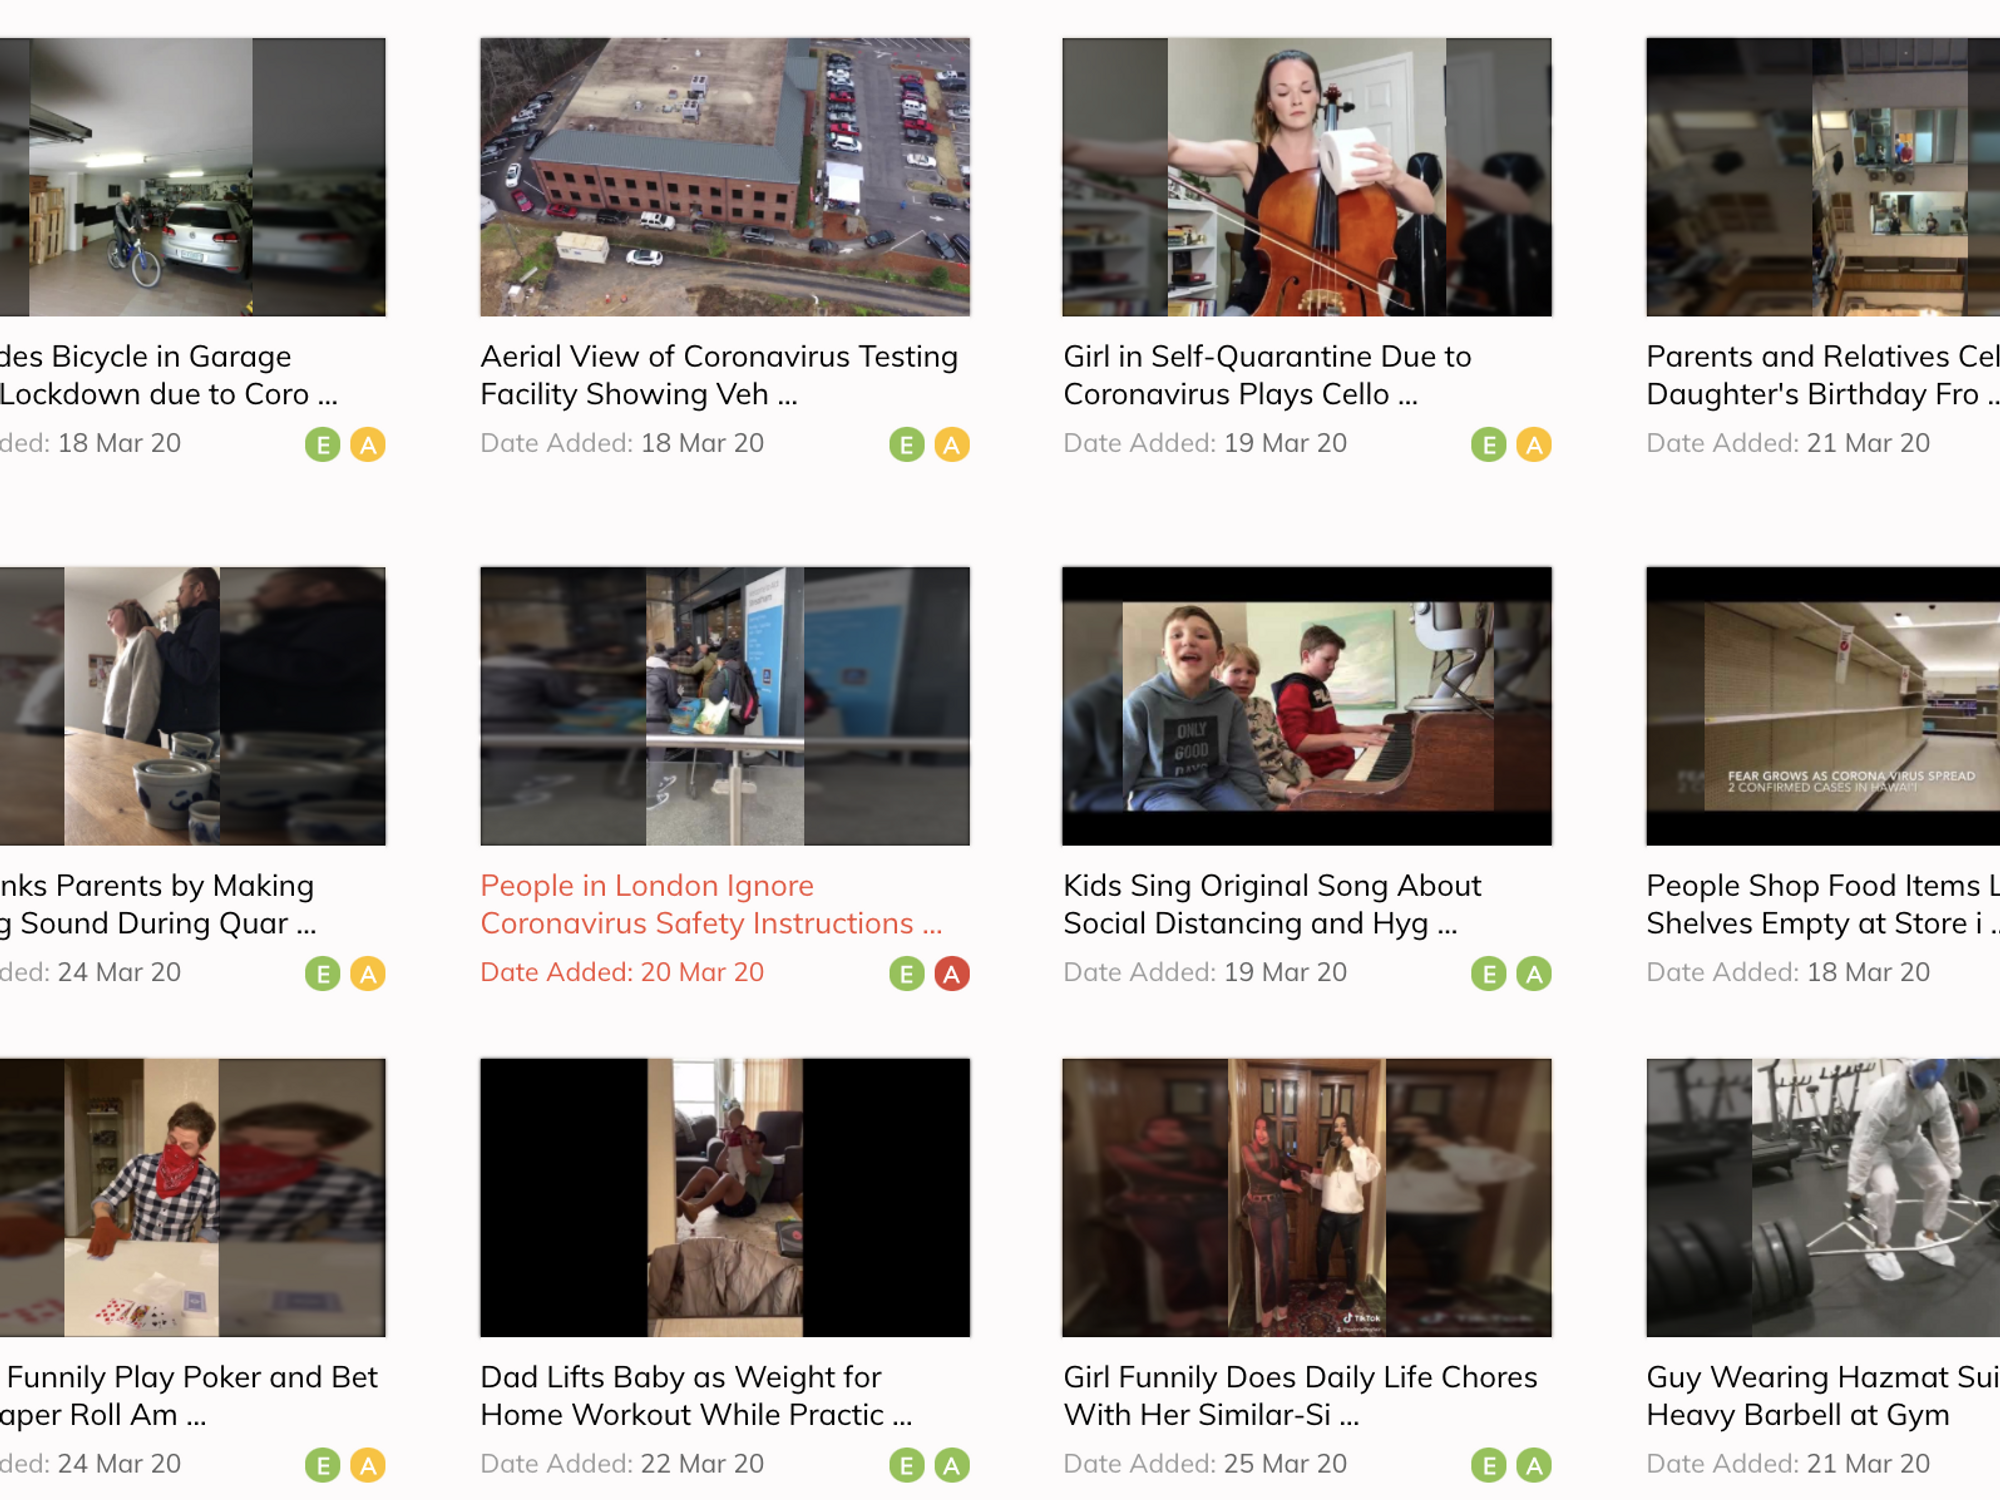
Task: Open 'Parents by Making Sound During Quar' title
Action: (158, 904)
